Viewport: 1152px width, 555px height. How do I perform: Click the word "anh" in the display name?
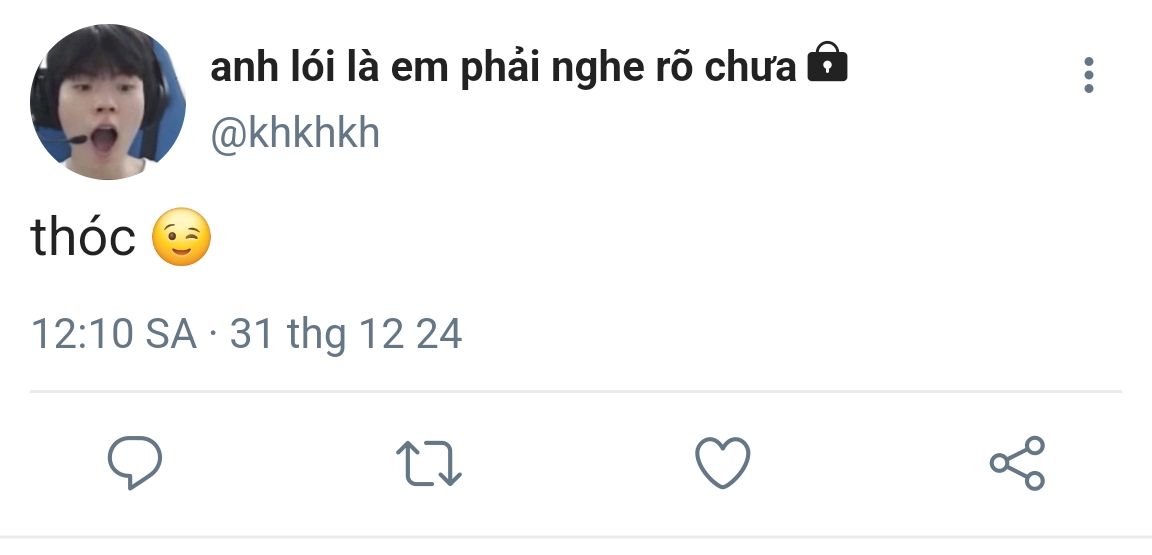[x=241, y=68]
